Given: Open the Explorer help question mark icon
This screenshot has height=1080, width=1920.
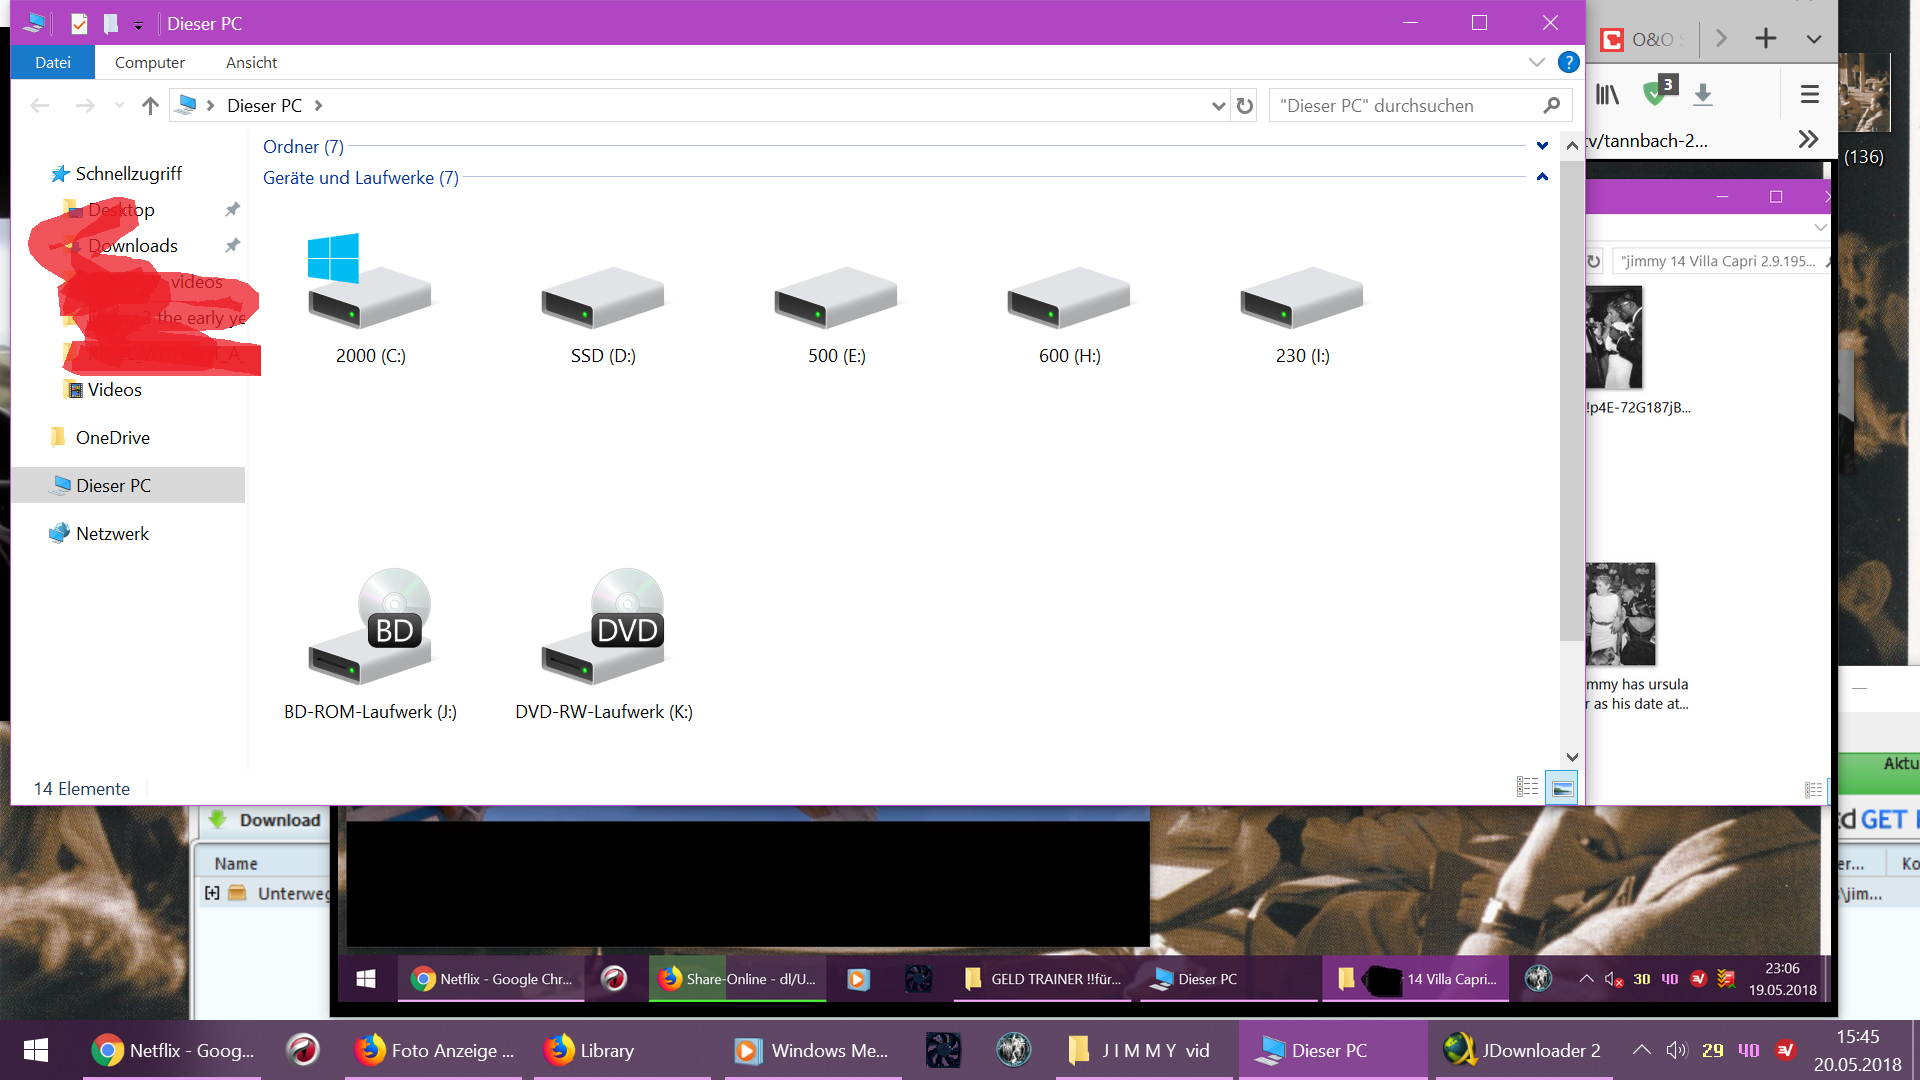Looking at the screenshot, I should coord(1568,62).
